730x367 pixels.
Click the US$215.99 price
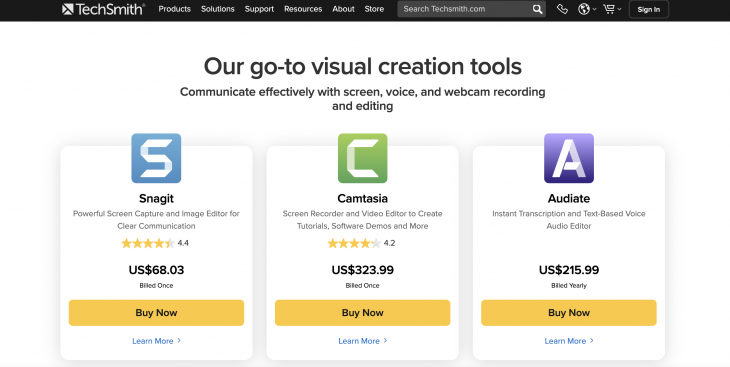tap(569, 270)
